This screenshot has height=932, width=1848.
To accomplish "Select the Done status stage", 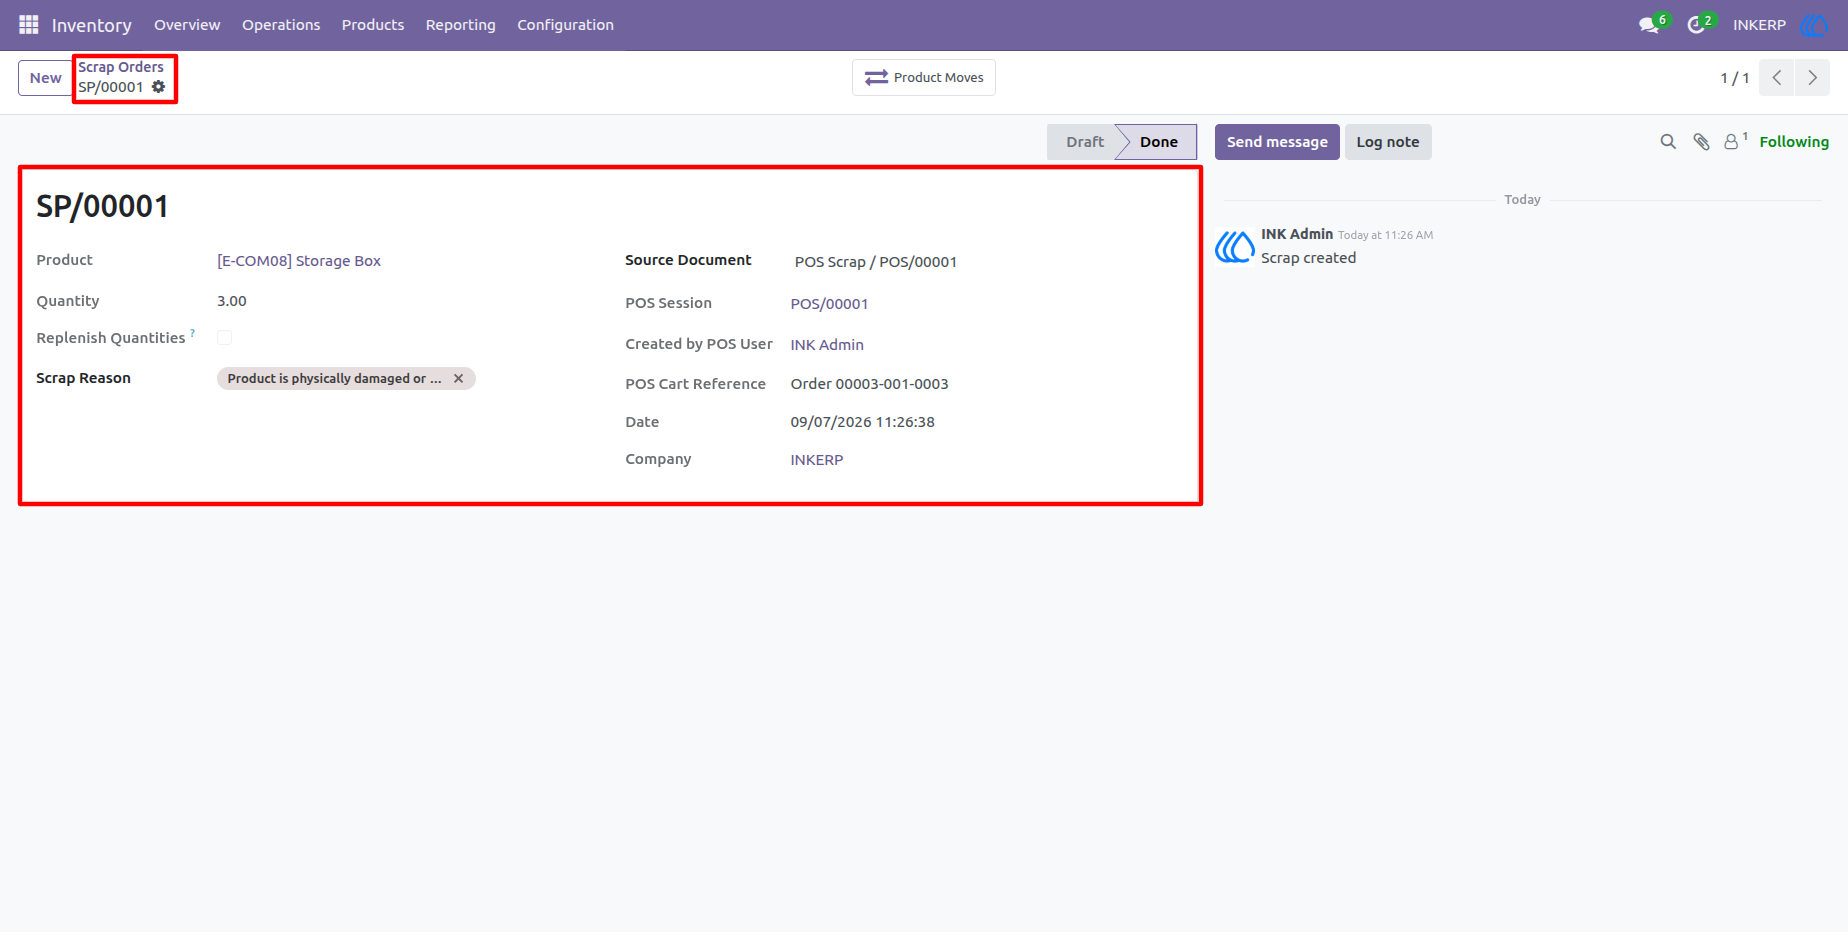I will [1158, 142].
